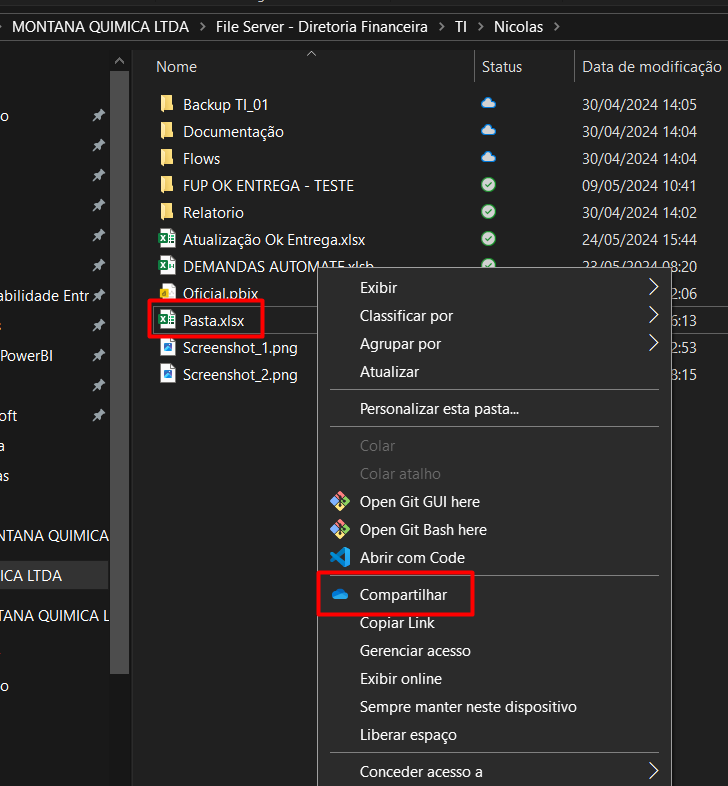Viewport: 728px width, 786px height.
Task: Click the Git GUI icon in context menu
Action: pyautogui.click(x=339, y=502)
